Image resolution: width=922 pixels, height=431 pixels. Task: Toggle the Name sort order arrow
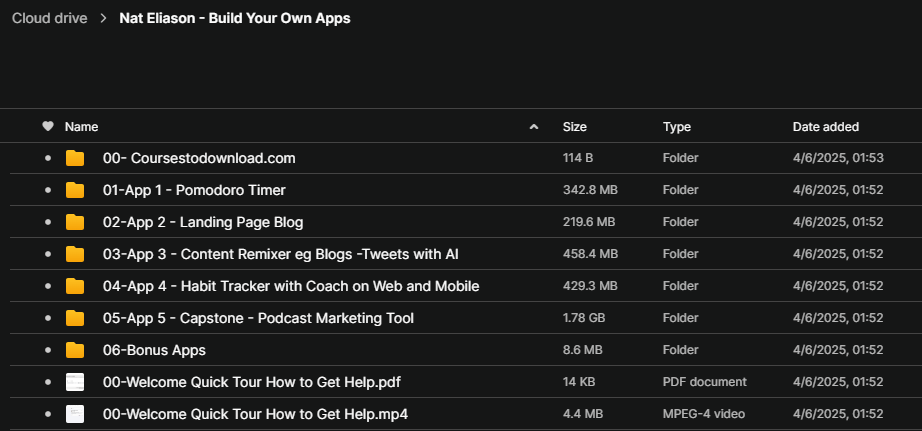coord(534,126)
